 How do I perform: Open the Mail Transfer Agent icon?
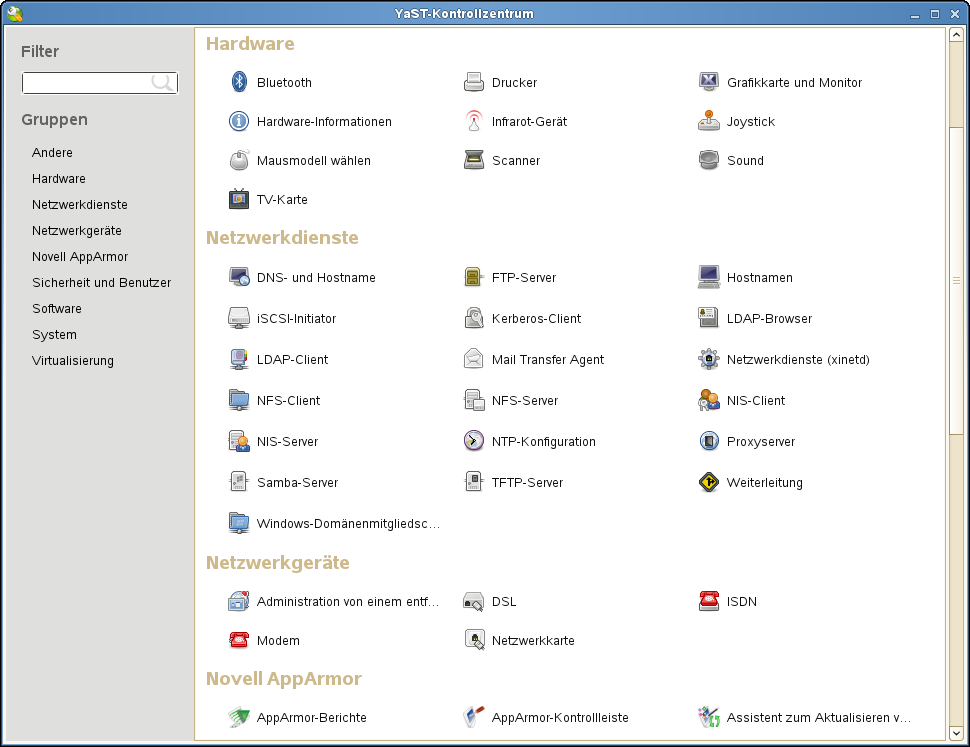[x=474, y=359]
